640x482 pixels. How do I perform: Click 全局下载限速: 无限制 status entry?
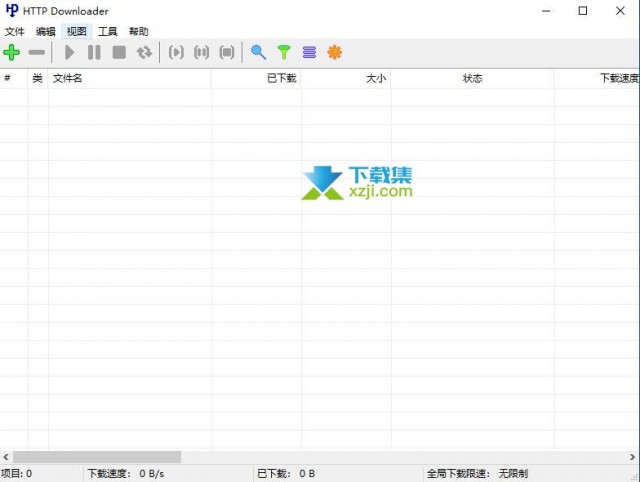[477, 473]
